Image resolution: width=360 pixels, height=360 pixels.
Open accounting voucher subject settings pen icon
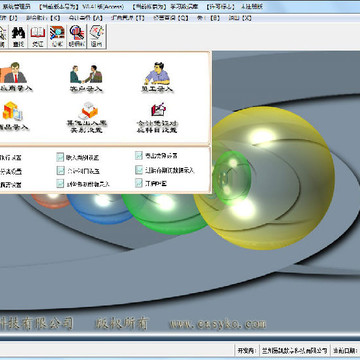pyautogui.click(x=157, y=118)
